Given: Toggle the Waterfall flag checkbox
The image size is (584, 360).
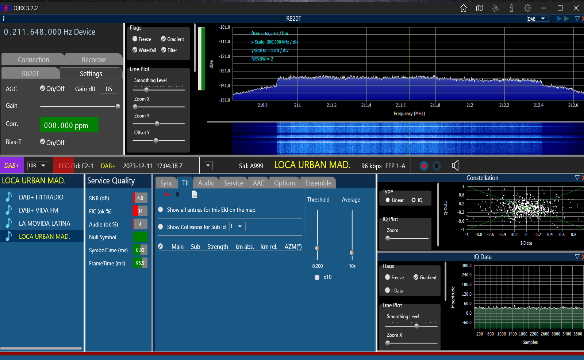Looking at the screenshot, I should point(135,50).
